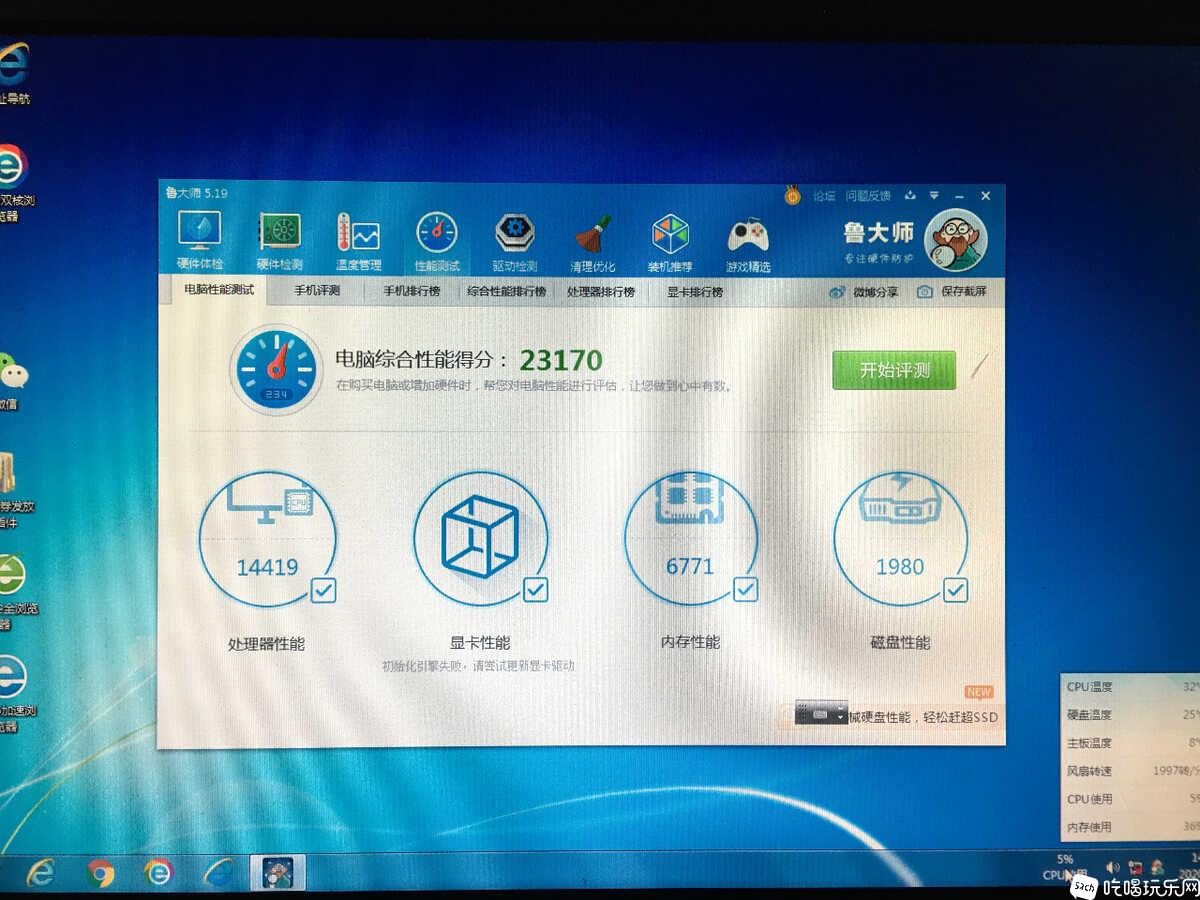
Task: Click the processor performance circle 14419
Action: click(x=267, y=540)
